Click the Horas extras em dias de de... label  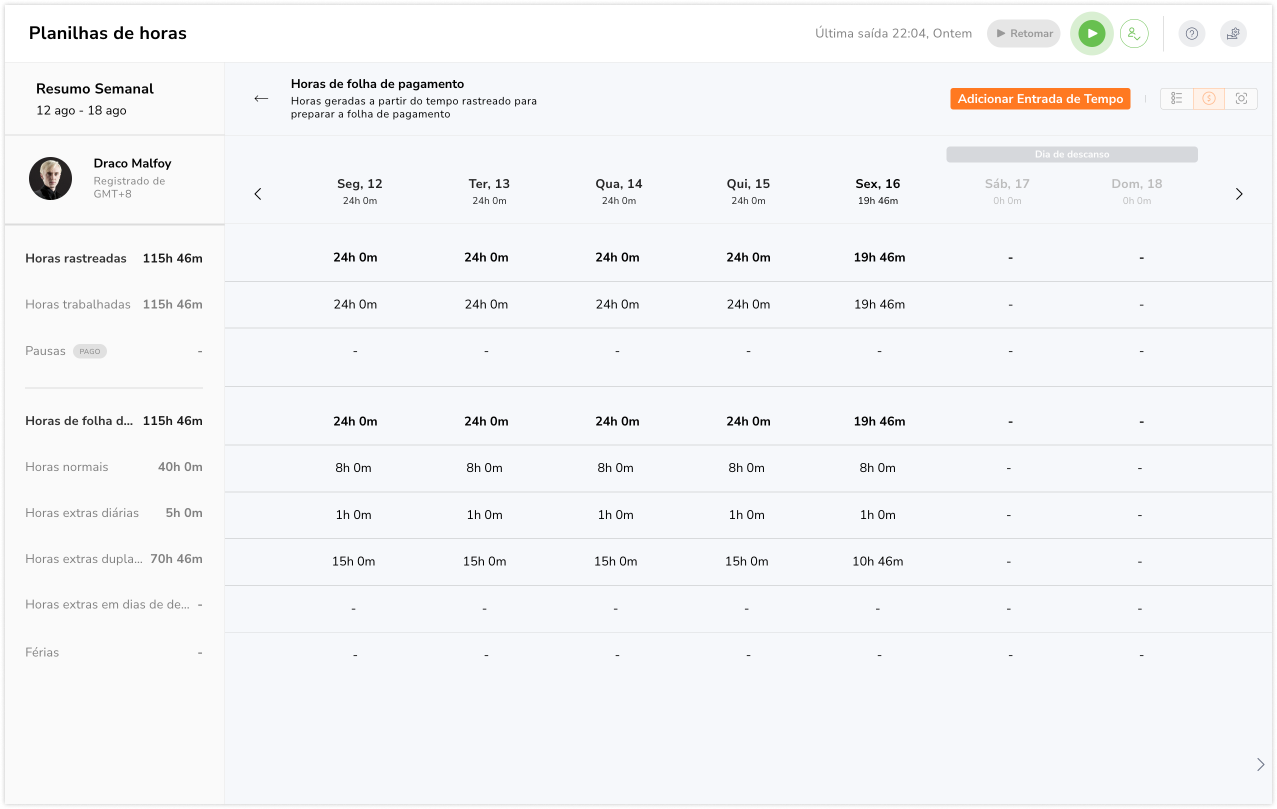click(107, 605)
